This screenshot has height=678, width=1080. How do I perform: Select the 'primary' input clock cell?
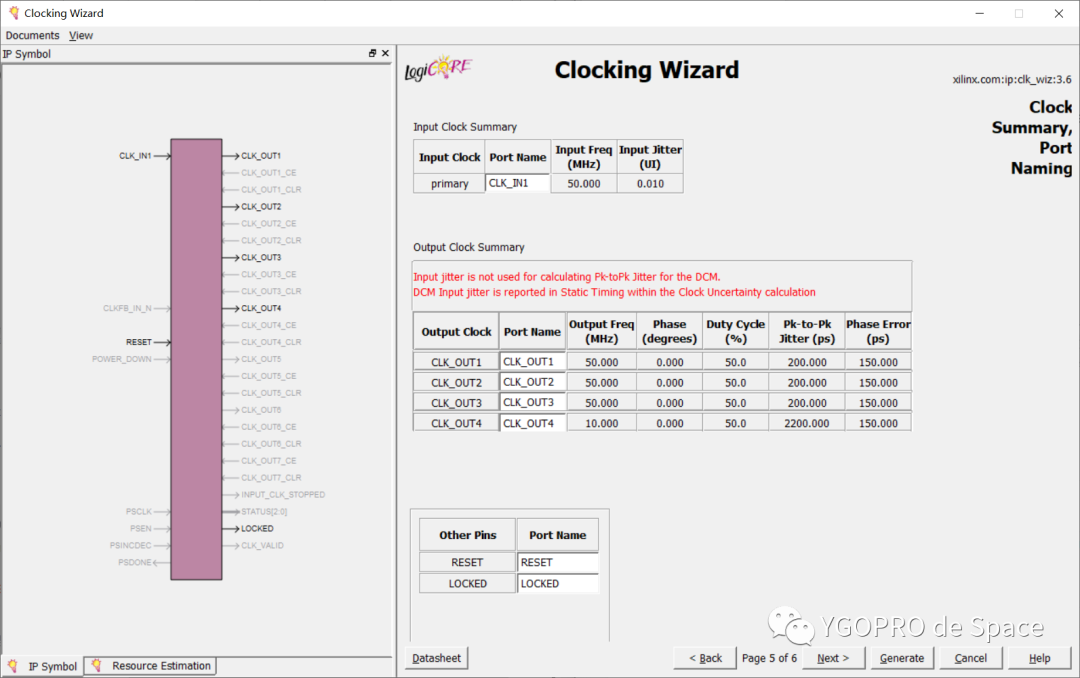click(x=449, y=183)
